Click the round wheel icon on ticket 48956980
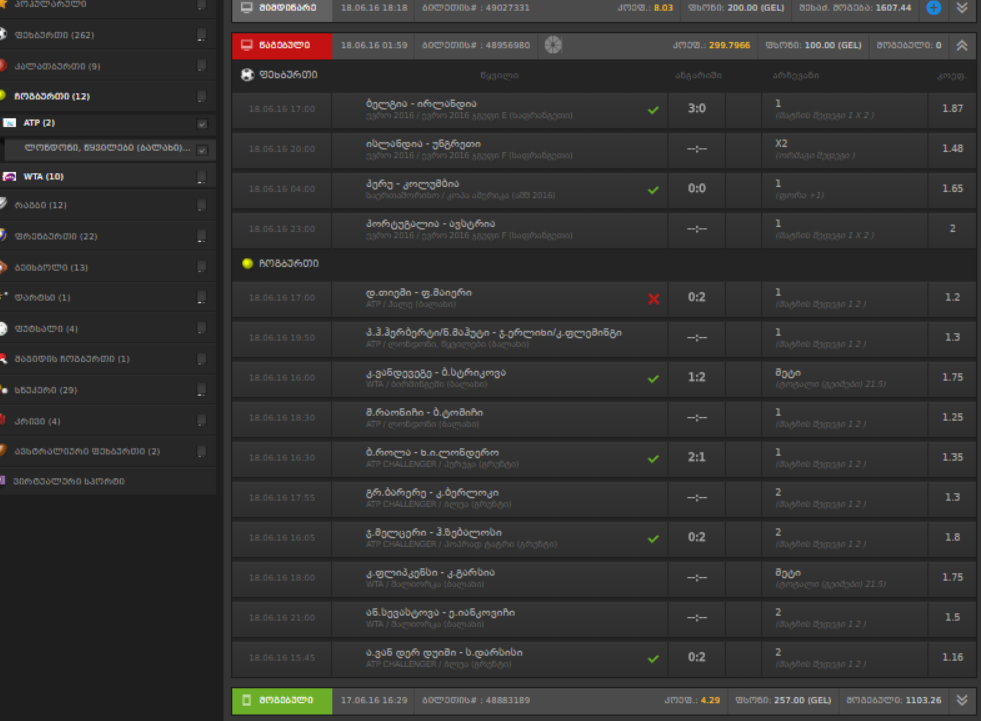The height and width of the screenshot is (721, 981). pyautogui.click(x=554, y=45)
